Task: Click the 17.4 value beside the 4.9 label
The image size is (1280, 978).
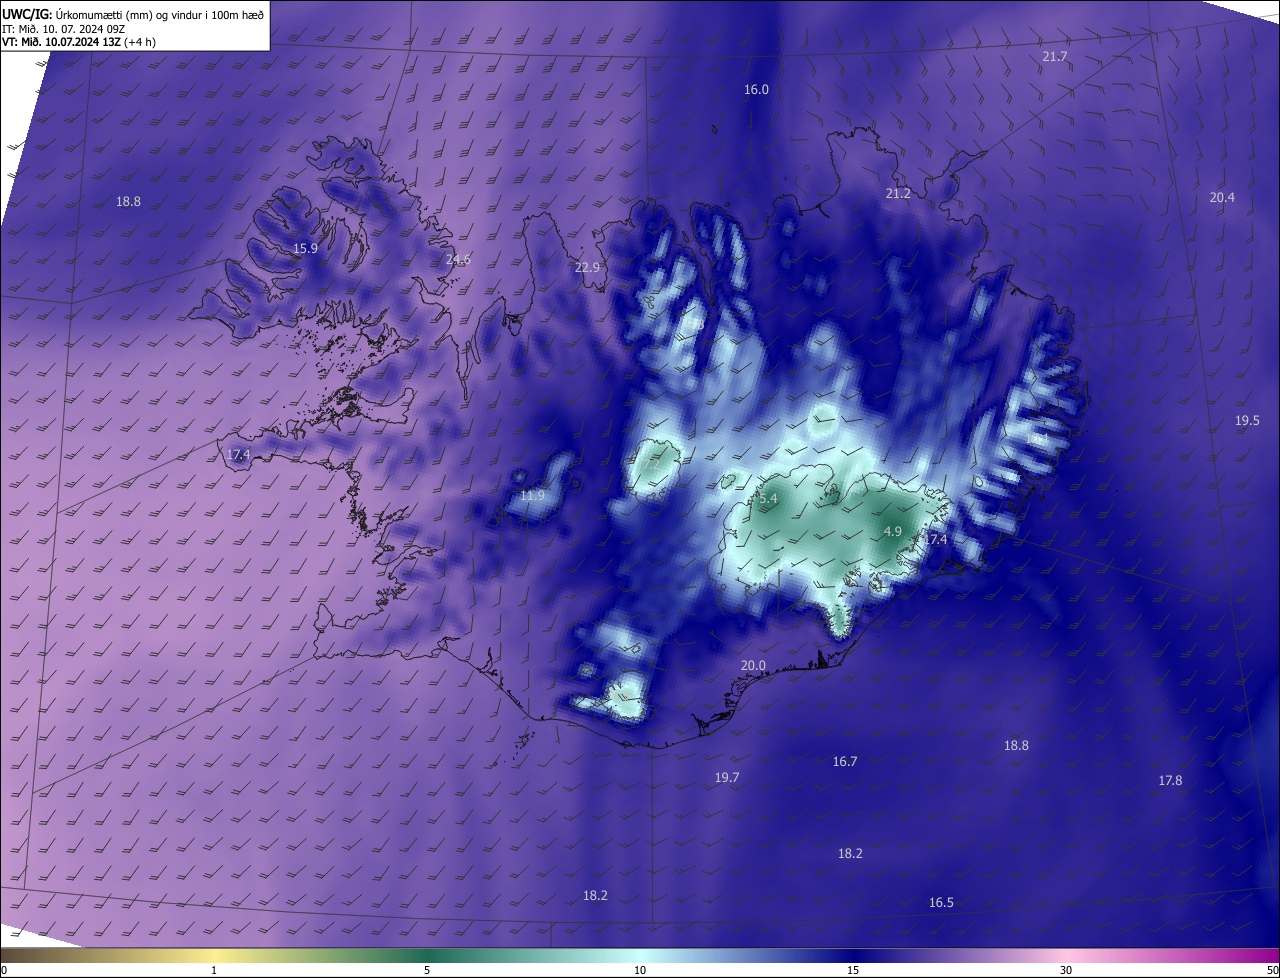Action: click(935, 540)
